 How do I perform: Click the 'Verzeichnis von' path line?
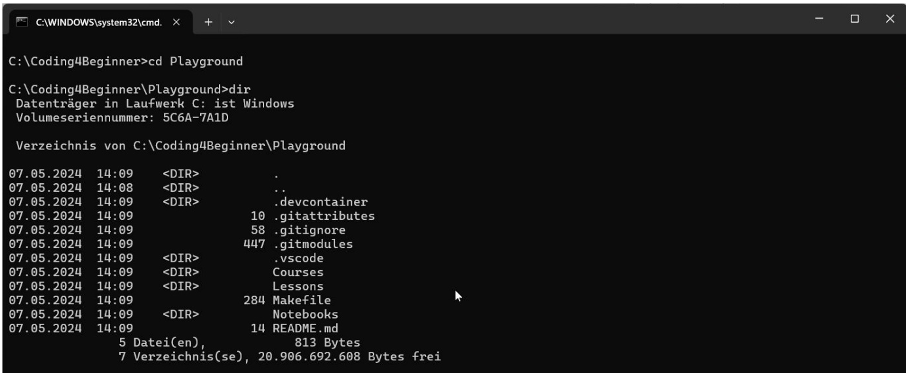coord(180,146)
